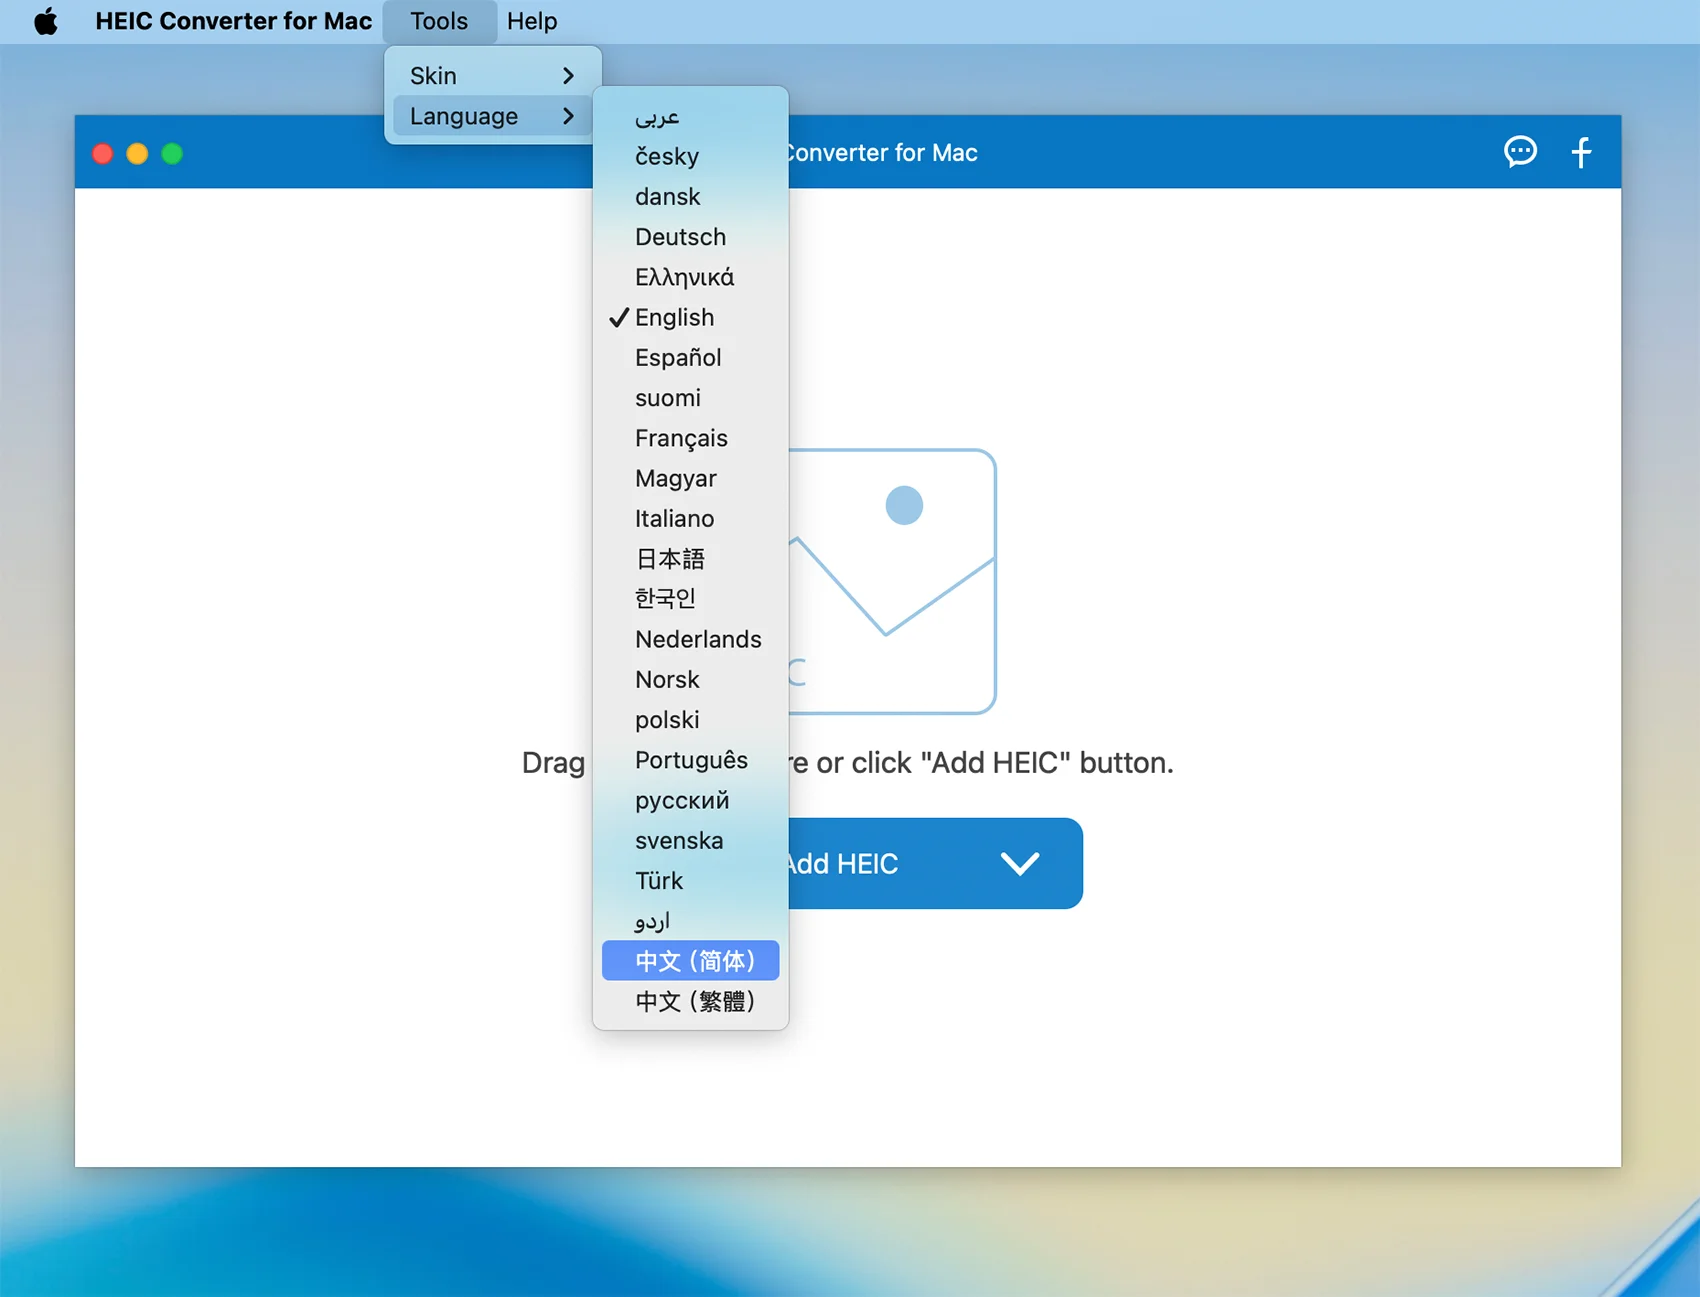Expand the Language submenu
1700x1297 pixels.
pos(492,116)
